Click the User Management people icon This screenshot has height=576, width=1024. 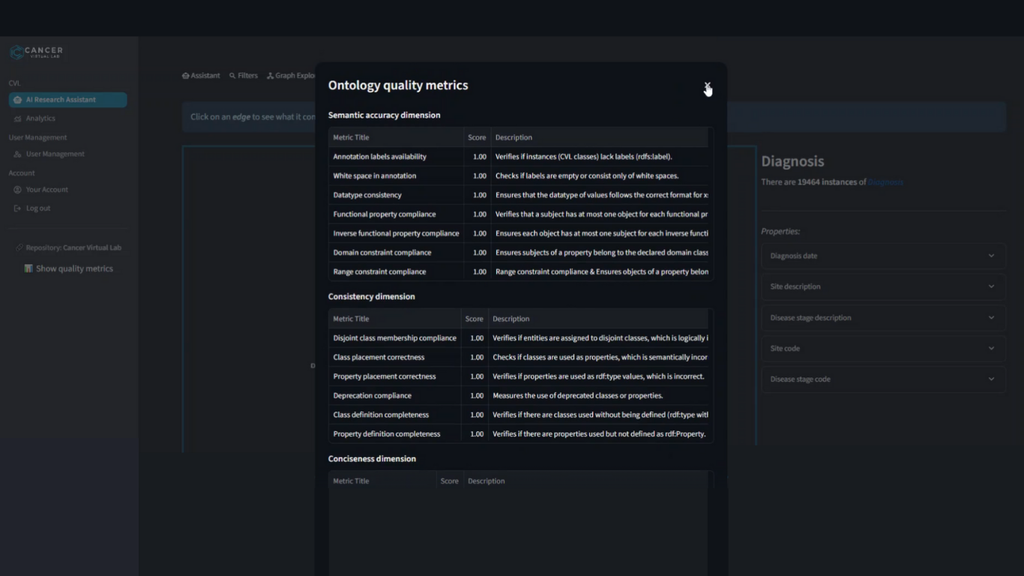coord(18,155)
